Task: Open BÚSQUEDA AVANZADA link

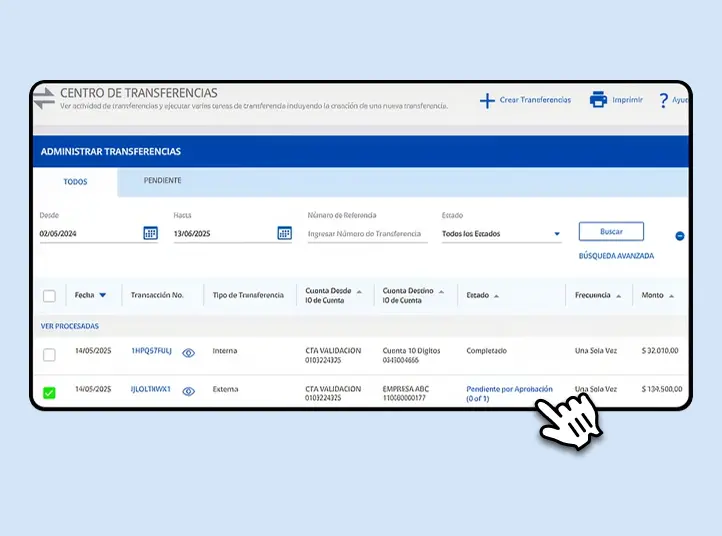Action: pos(616,256)
